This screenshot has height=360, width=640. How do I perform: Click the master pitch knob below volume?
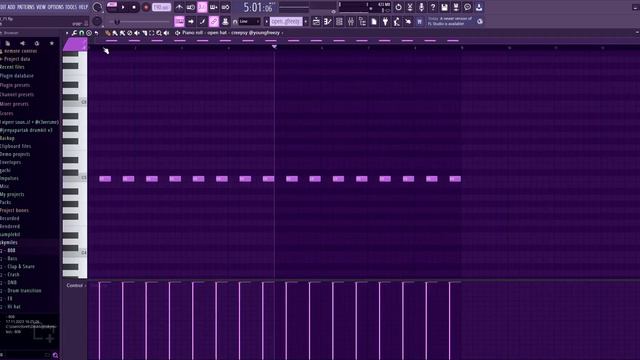coord(97,21)
